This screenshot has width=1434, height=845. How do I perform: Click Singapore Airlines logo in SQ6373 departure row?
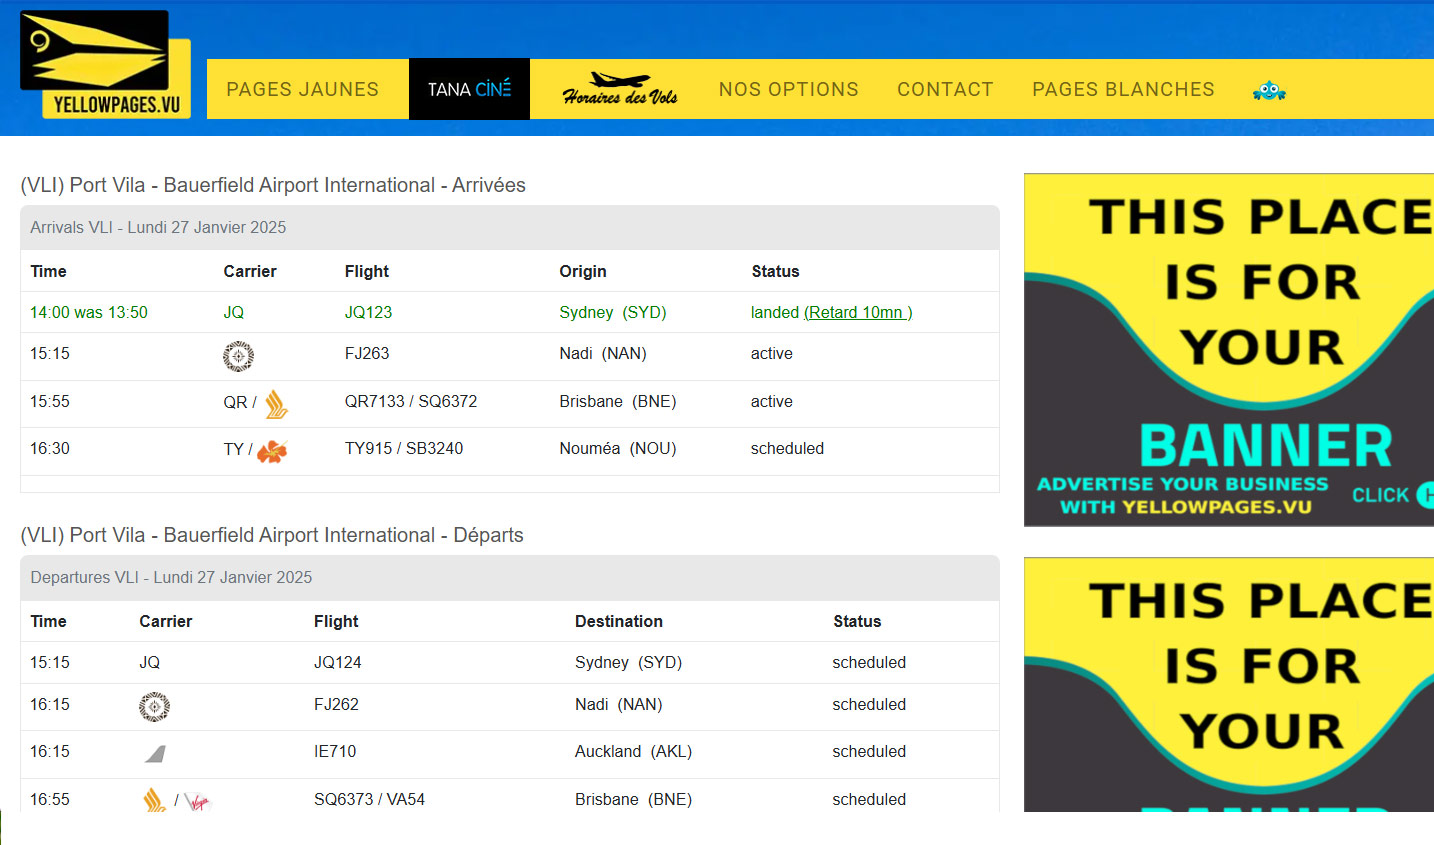[154, 800]
